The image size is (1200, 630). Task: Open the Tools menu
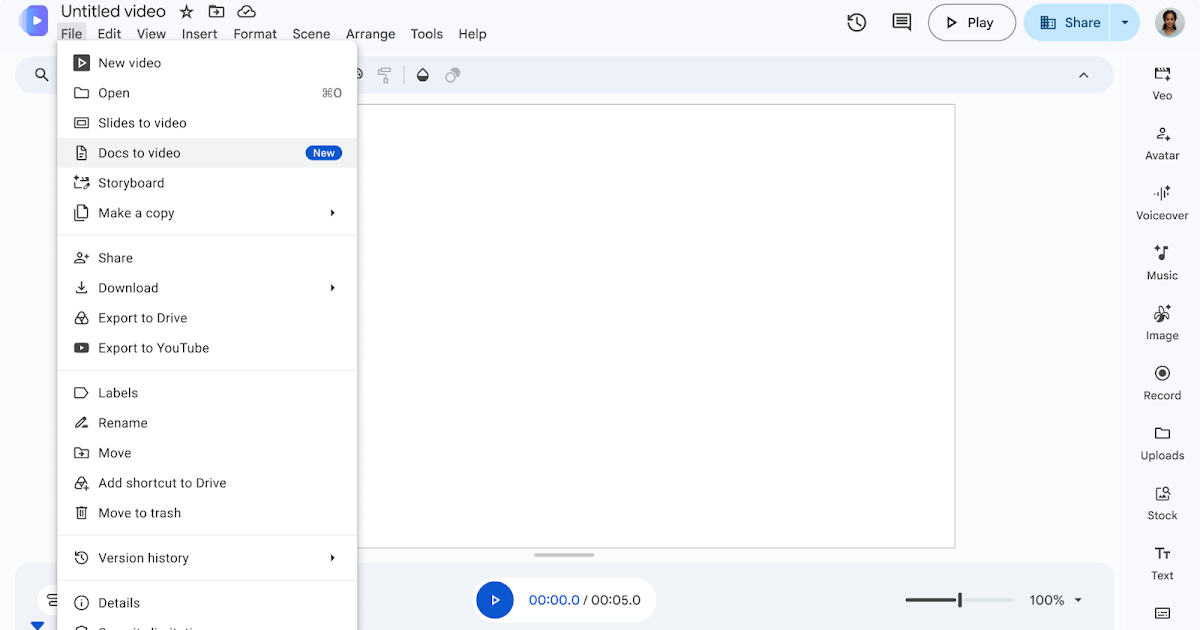(426, 34)
